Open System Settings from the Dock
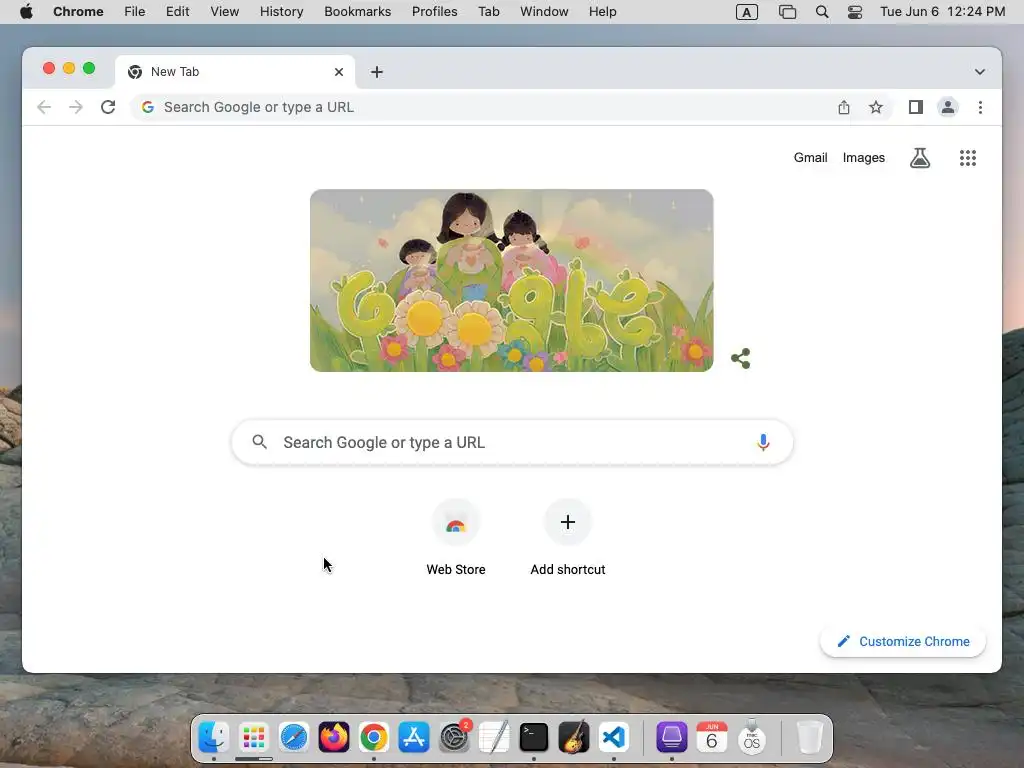The width and height of the screenshot is (1024, 768). point(454,737)
